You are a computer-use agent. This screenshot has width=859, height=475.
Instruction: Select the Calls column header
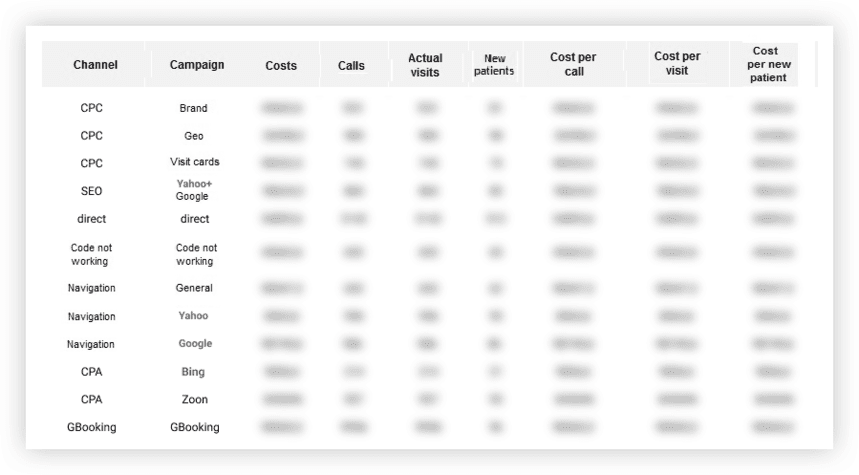(351, 66)
